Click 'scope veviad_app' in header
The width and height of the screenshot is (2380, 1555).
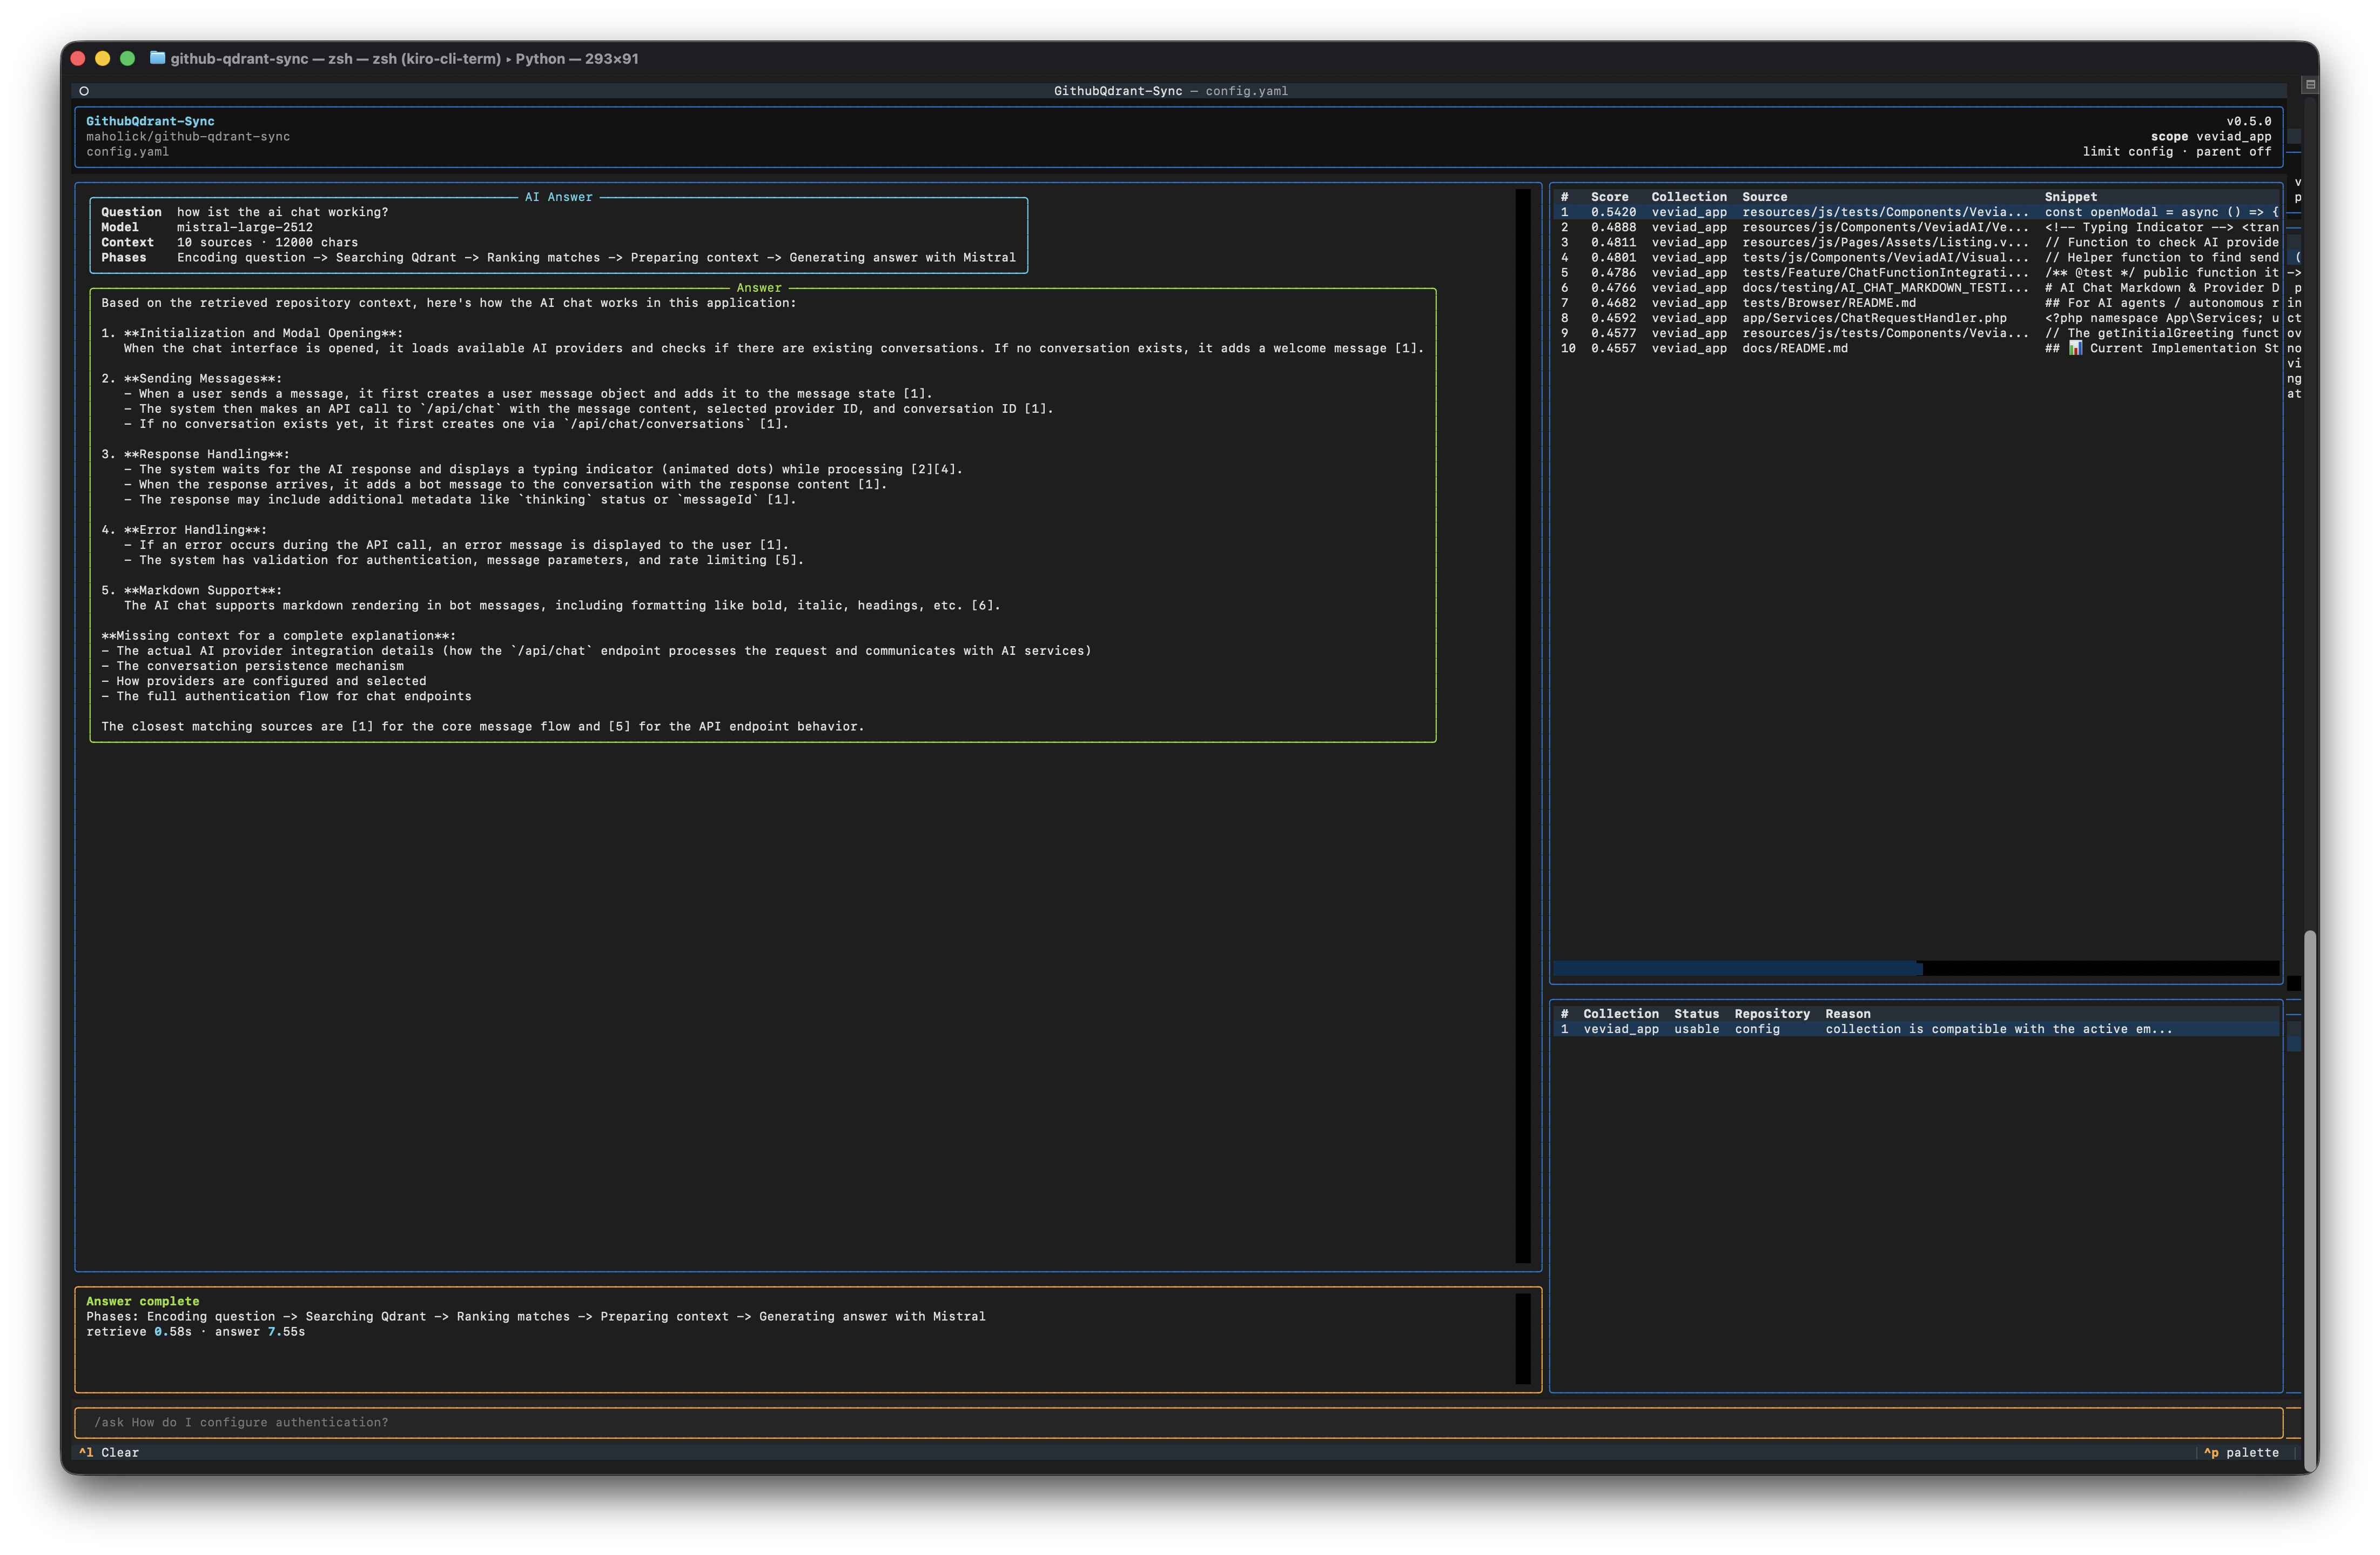pyautogui.click(x=2211, y=136)
